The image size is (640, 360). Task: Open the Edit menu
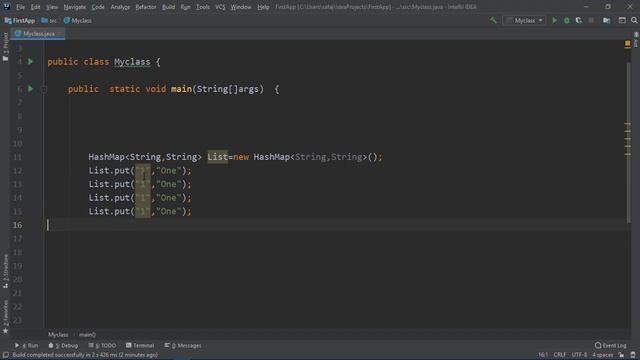coord(36,7)
